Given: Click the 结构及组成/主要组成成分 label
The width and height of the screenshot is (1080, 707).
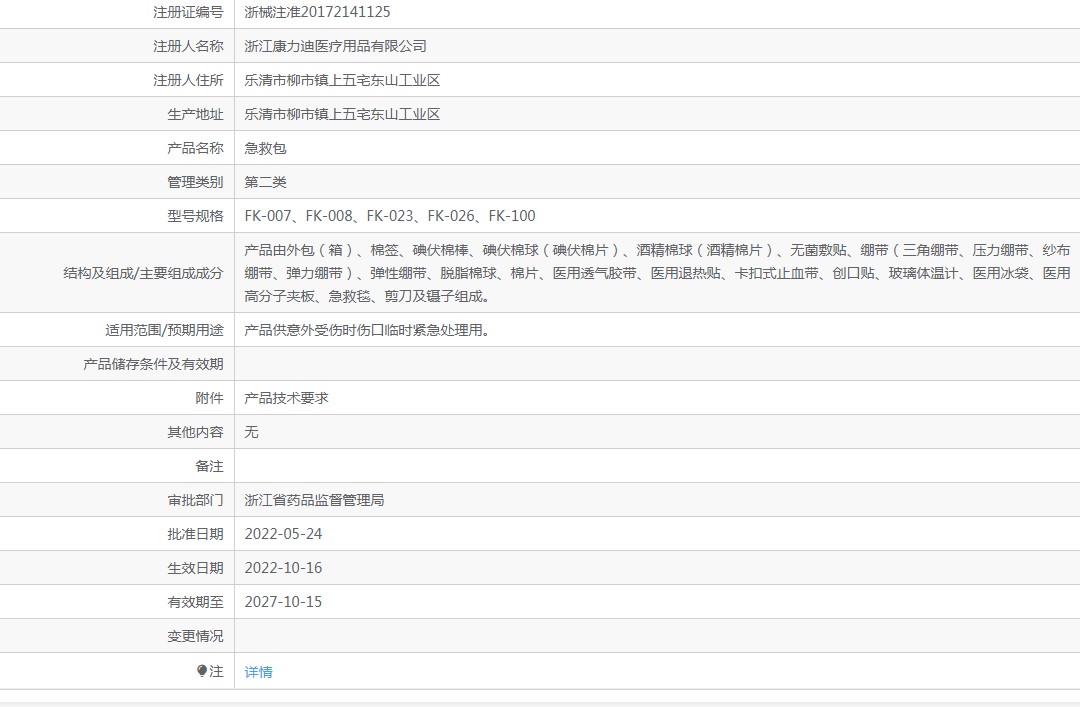Looking at the screenshot, I should (x=143, y=273).
